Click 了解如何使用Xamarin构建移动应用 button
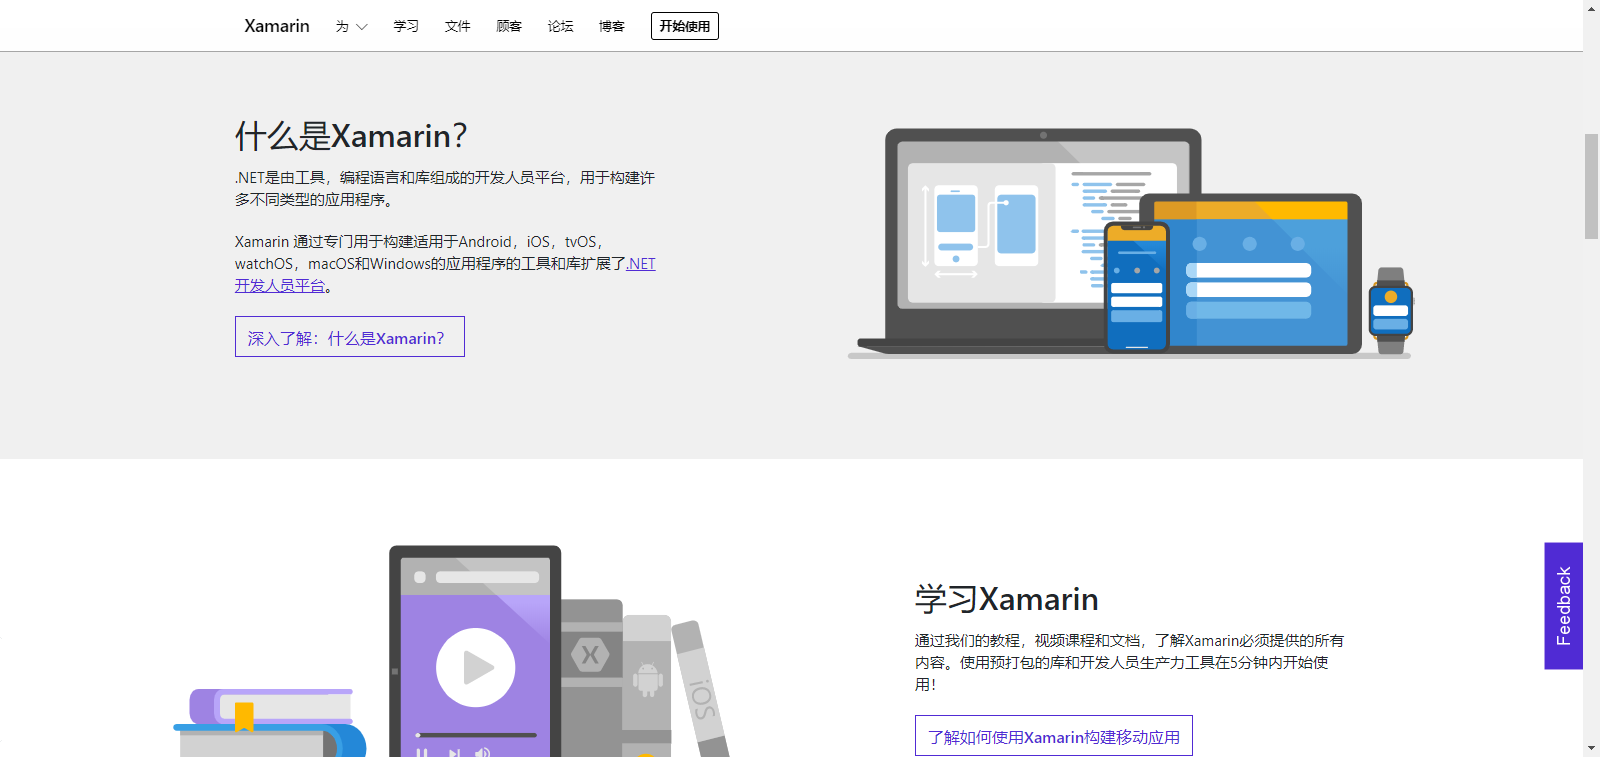 tap(1054, 736)
